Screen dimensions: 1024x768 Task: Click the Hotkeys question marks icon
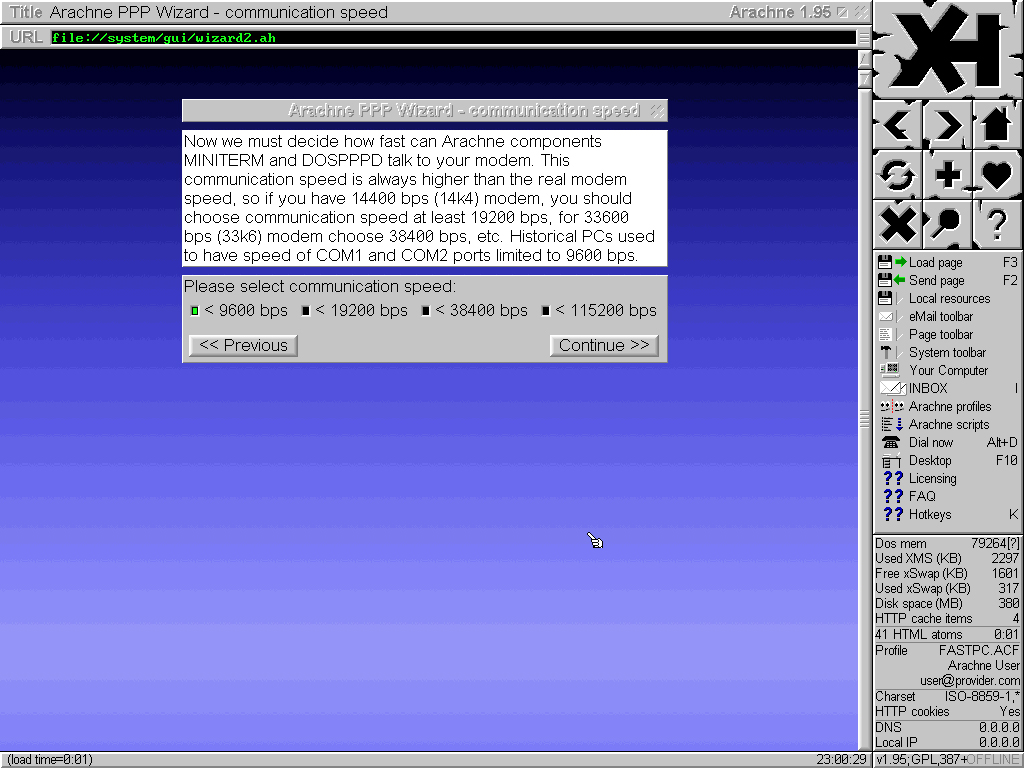point(893,514)
